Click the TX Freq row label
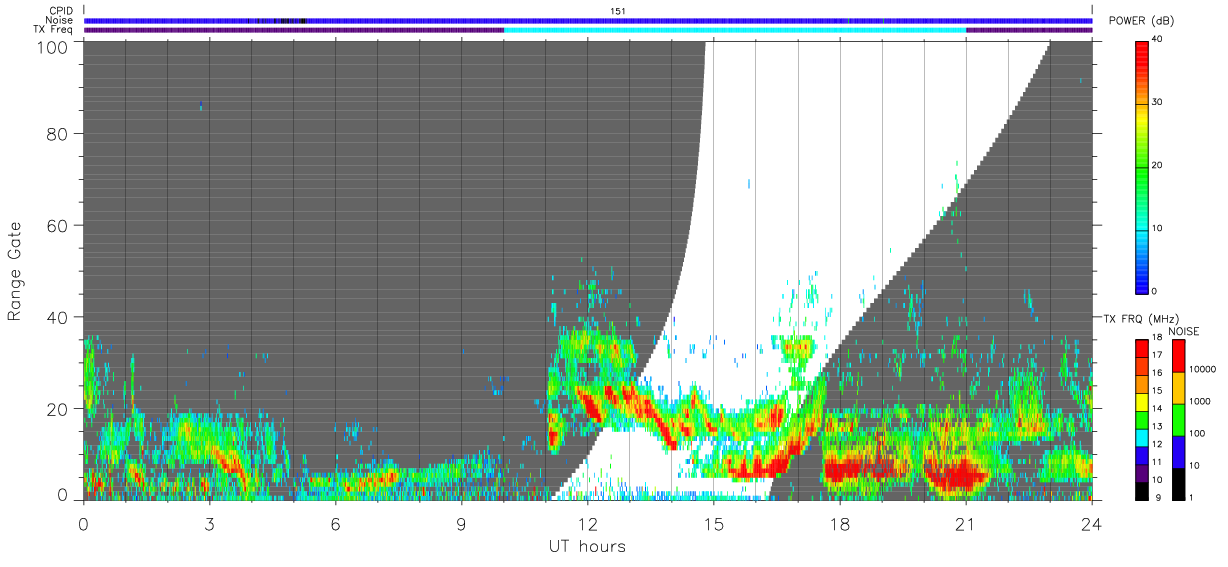The image size is (1228, 567). click(x=53, y=30)
